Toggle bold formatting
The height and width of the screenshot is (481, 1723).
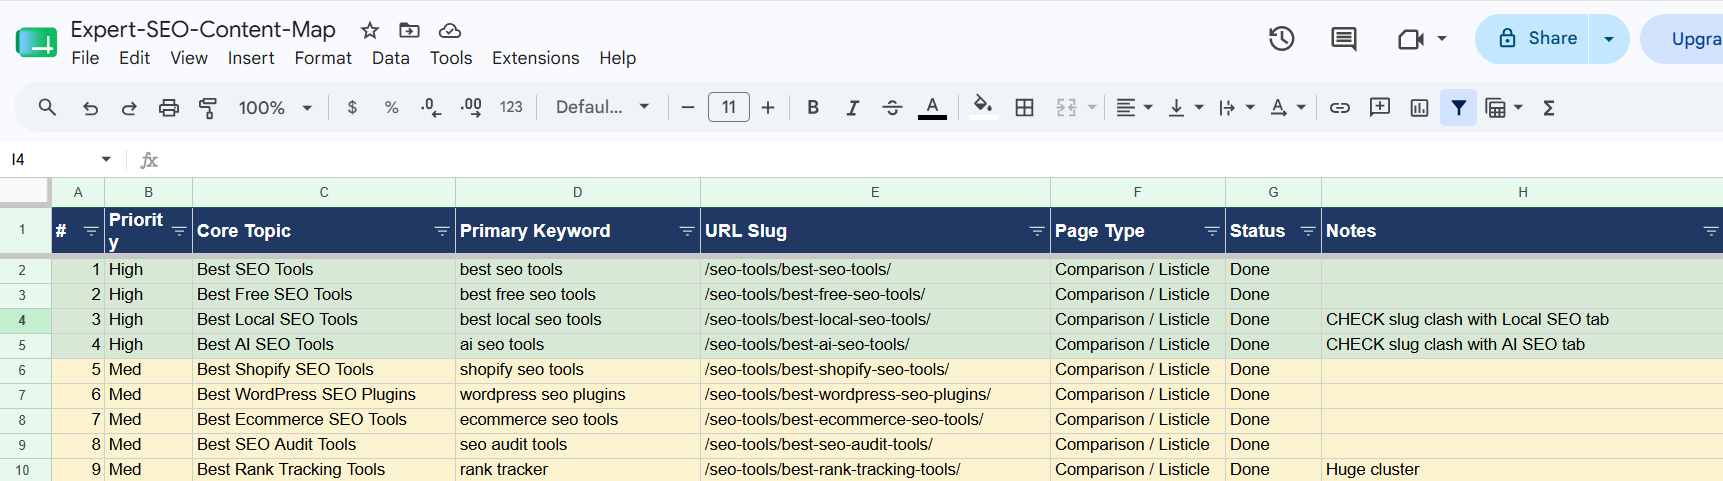[x=813, y=107]
